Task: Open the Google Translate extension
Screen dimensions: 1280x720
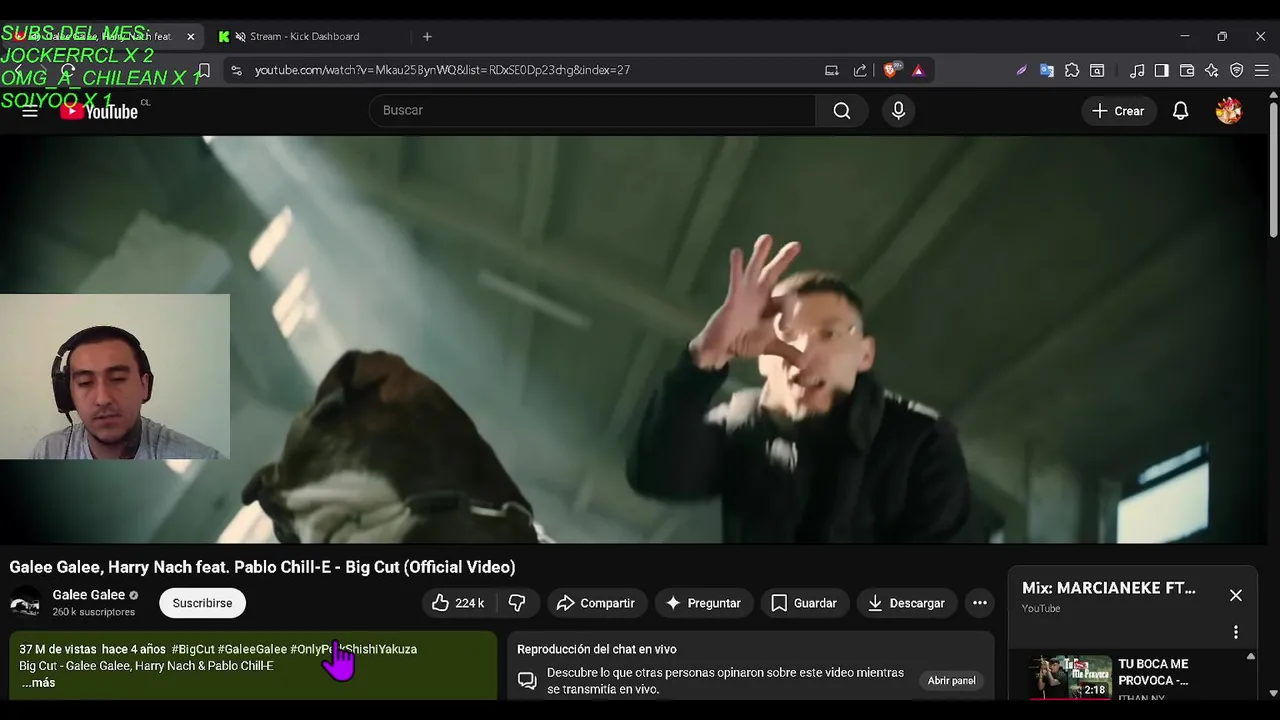Action: [x=1047, y=70]
